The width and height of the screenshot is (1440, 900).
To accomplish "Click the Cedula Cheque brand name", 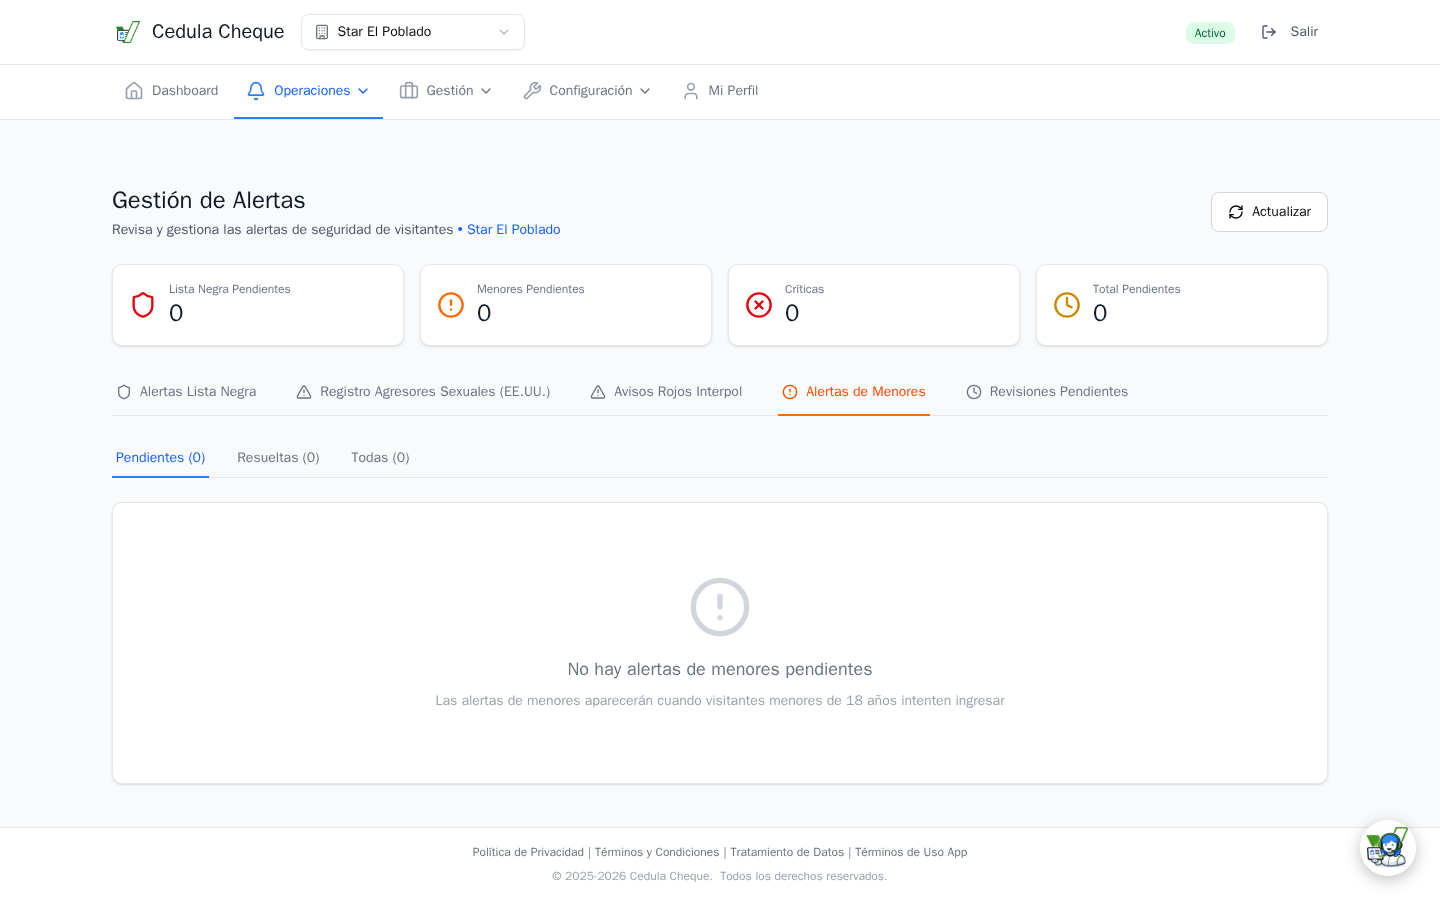I will coord(218,32).
